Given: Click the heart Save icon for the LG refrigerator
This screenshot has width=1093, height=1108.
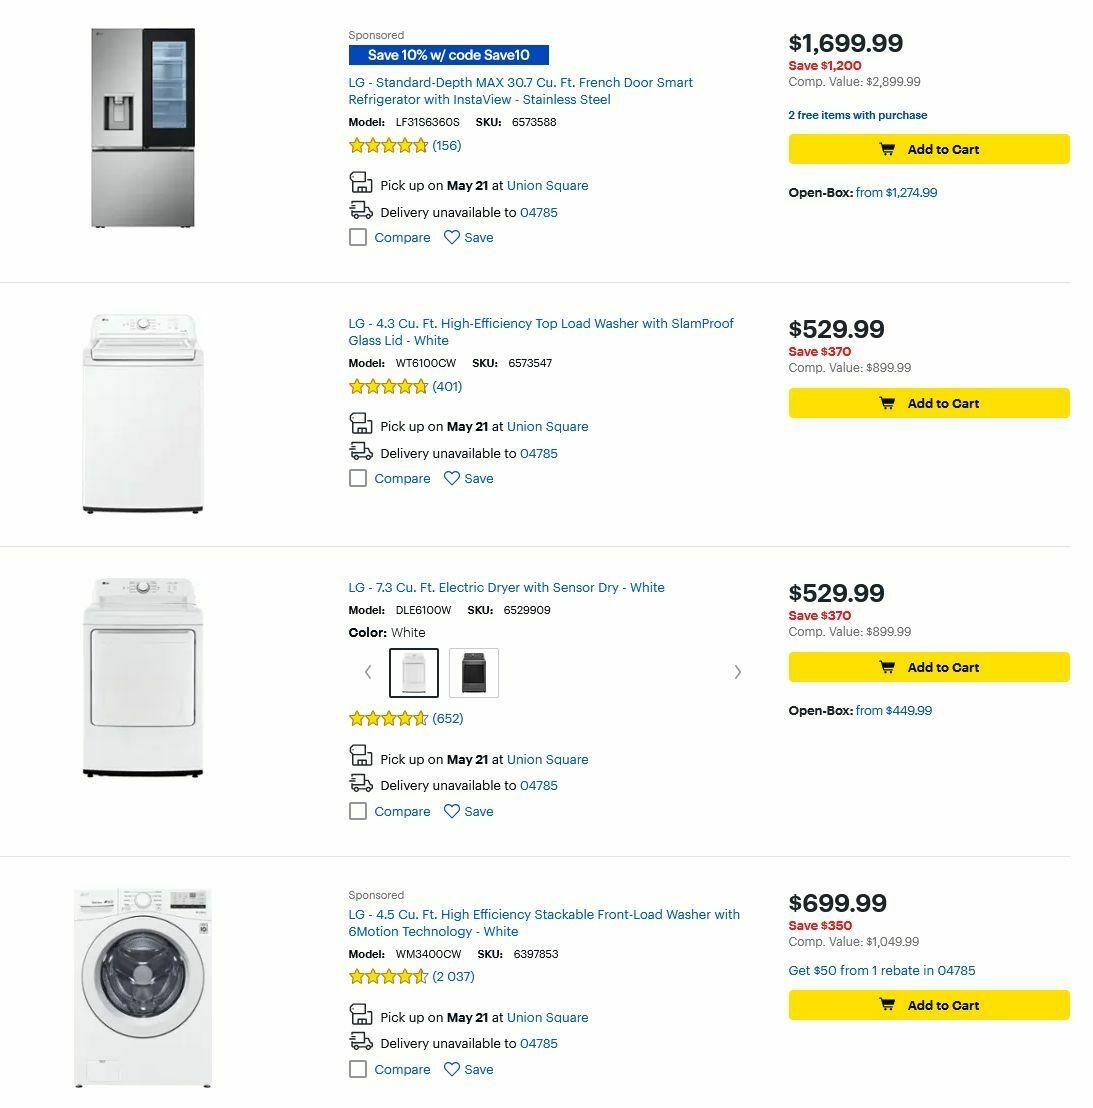Looking at the screenshot, I should (x=450, y=237).
